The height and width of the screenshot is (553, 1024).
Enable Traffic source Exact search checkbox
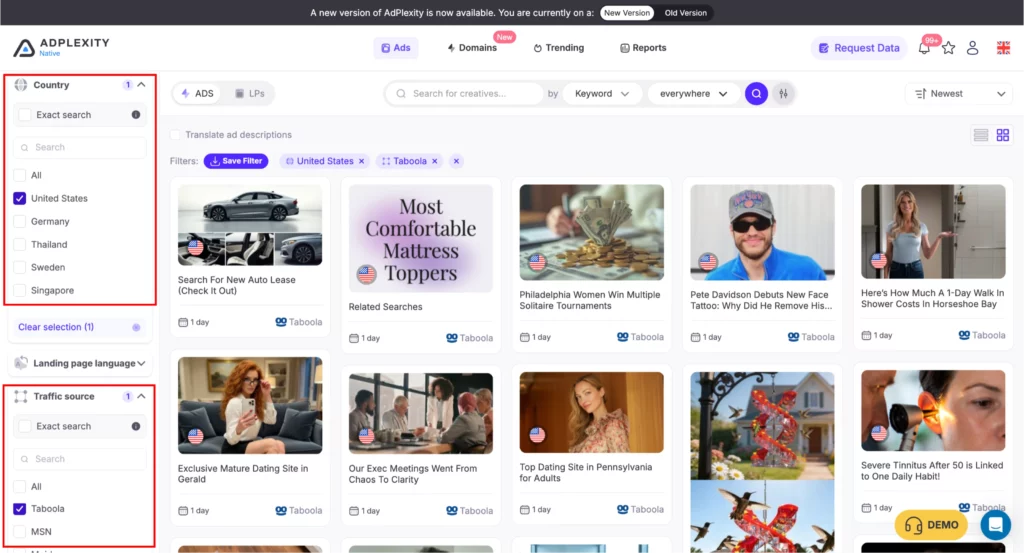25,426
